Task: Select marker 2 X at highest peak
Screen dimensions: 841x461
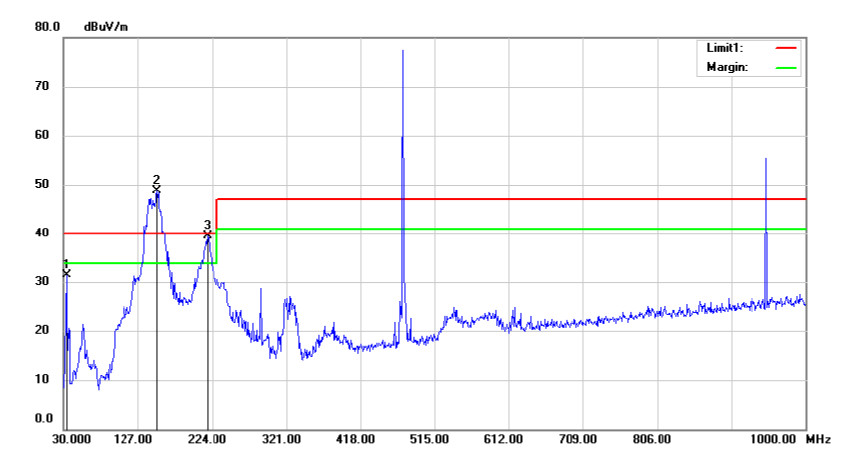Action: [156, 189]
